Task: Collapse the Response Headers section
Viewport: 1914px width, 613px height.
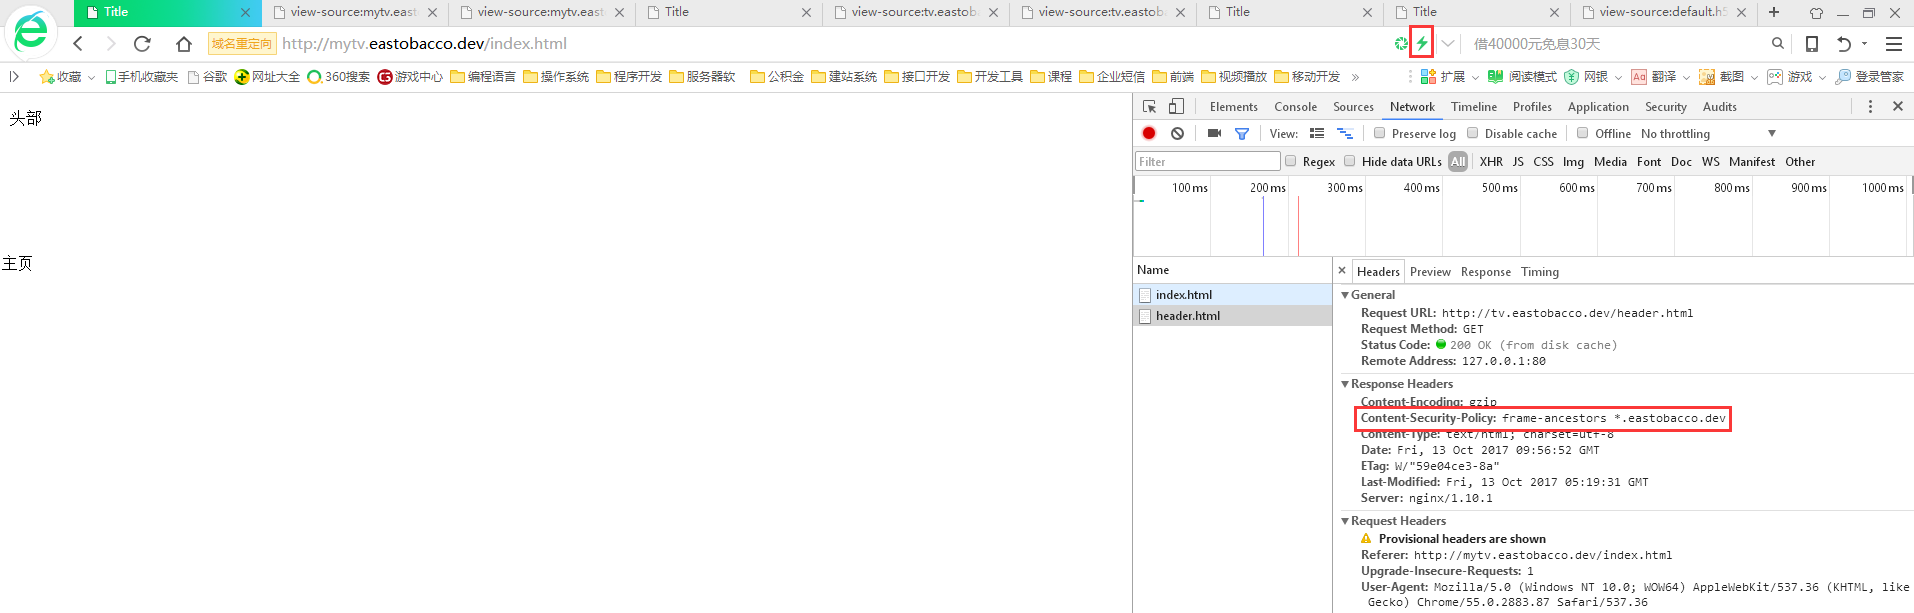Action: [x=1345, y=384]
